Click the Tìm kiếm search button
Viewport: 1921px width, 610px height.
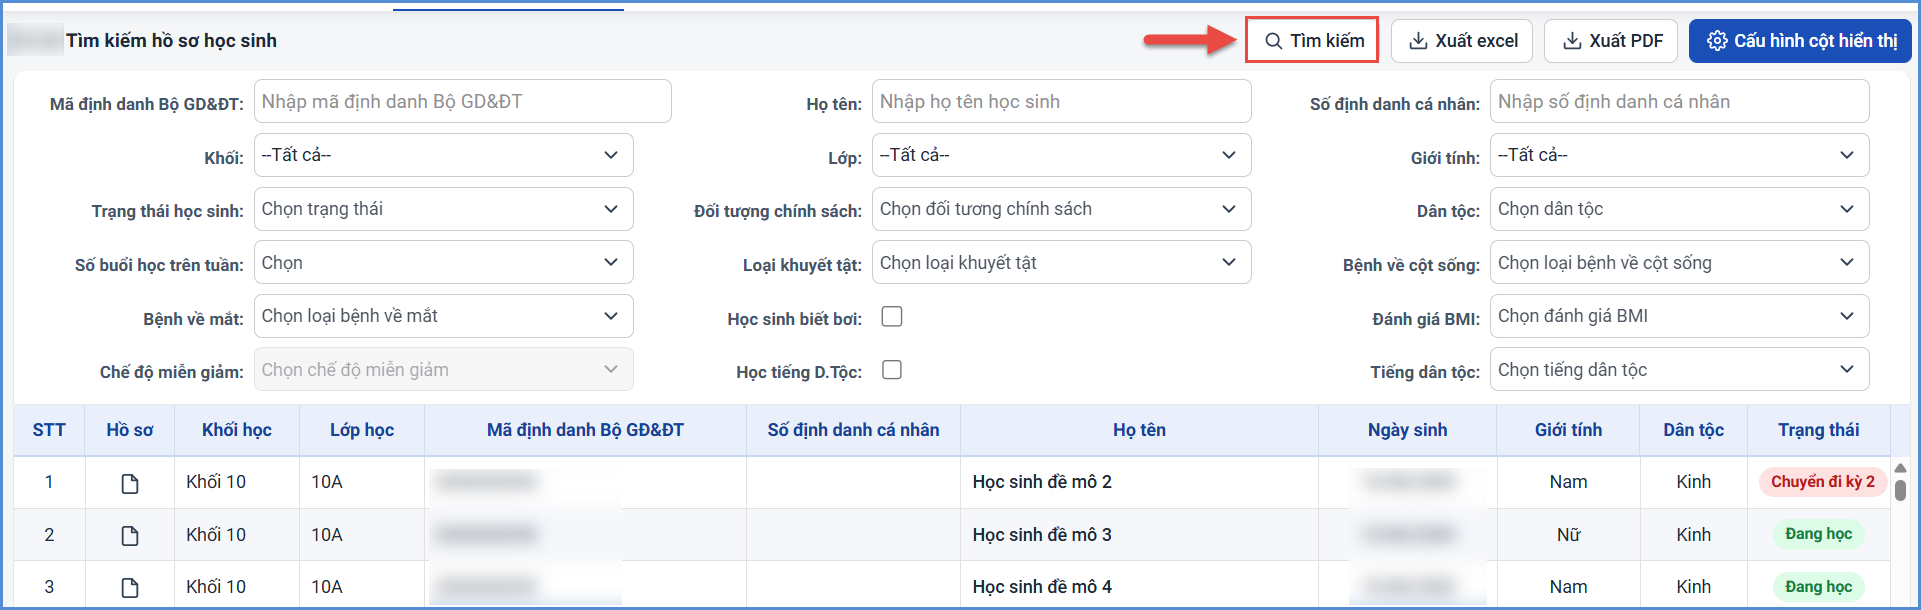point(1312,40)
